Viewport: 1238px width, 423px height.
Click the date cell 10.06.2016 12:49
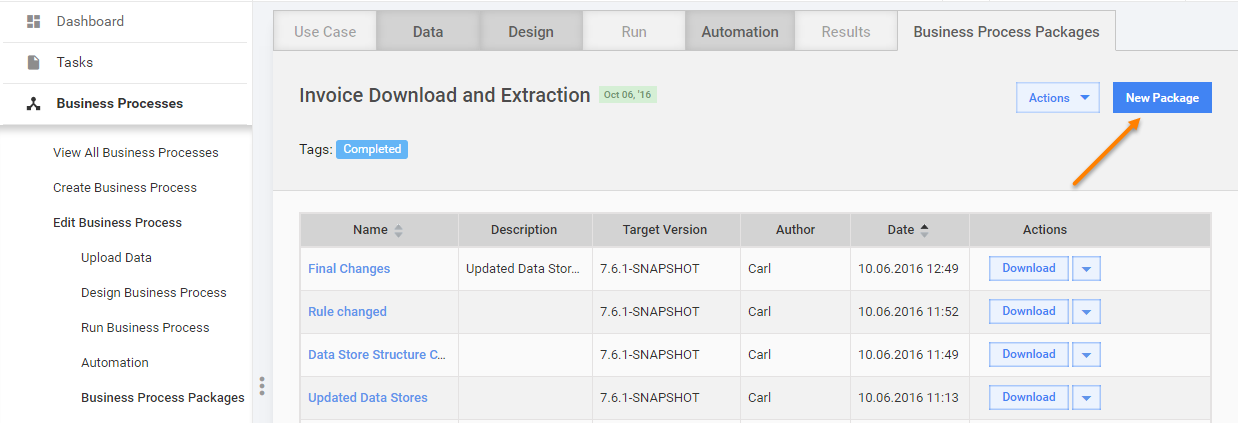tap(908, 269)
